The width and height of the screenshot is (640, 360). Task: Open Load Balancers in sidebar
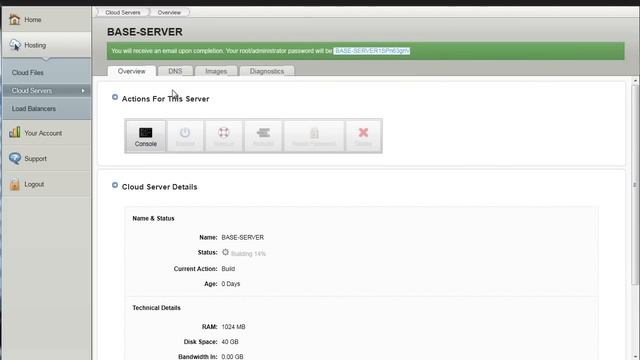[x=47, y=109]
